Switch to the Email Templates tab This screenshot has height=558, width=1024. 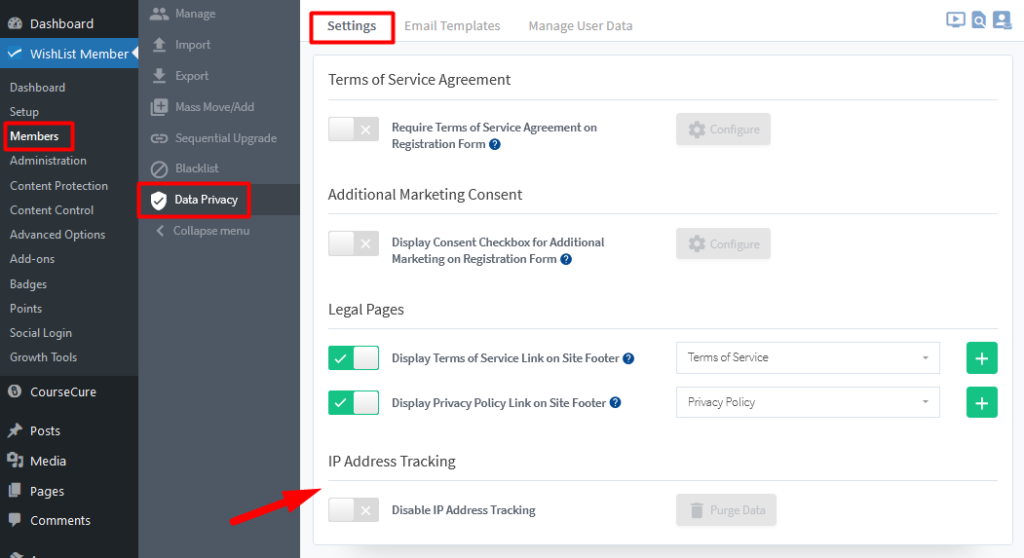452,26
